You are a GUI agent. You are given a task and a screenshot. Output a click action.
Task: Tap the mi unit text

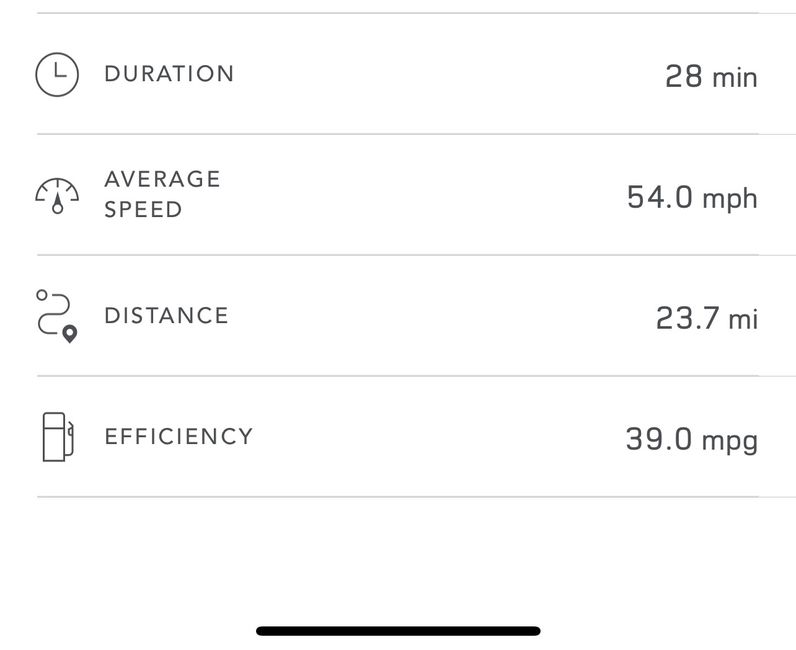[x=743, y=319]
